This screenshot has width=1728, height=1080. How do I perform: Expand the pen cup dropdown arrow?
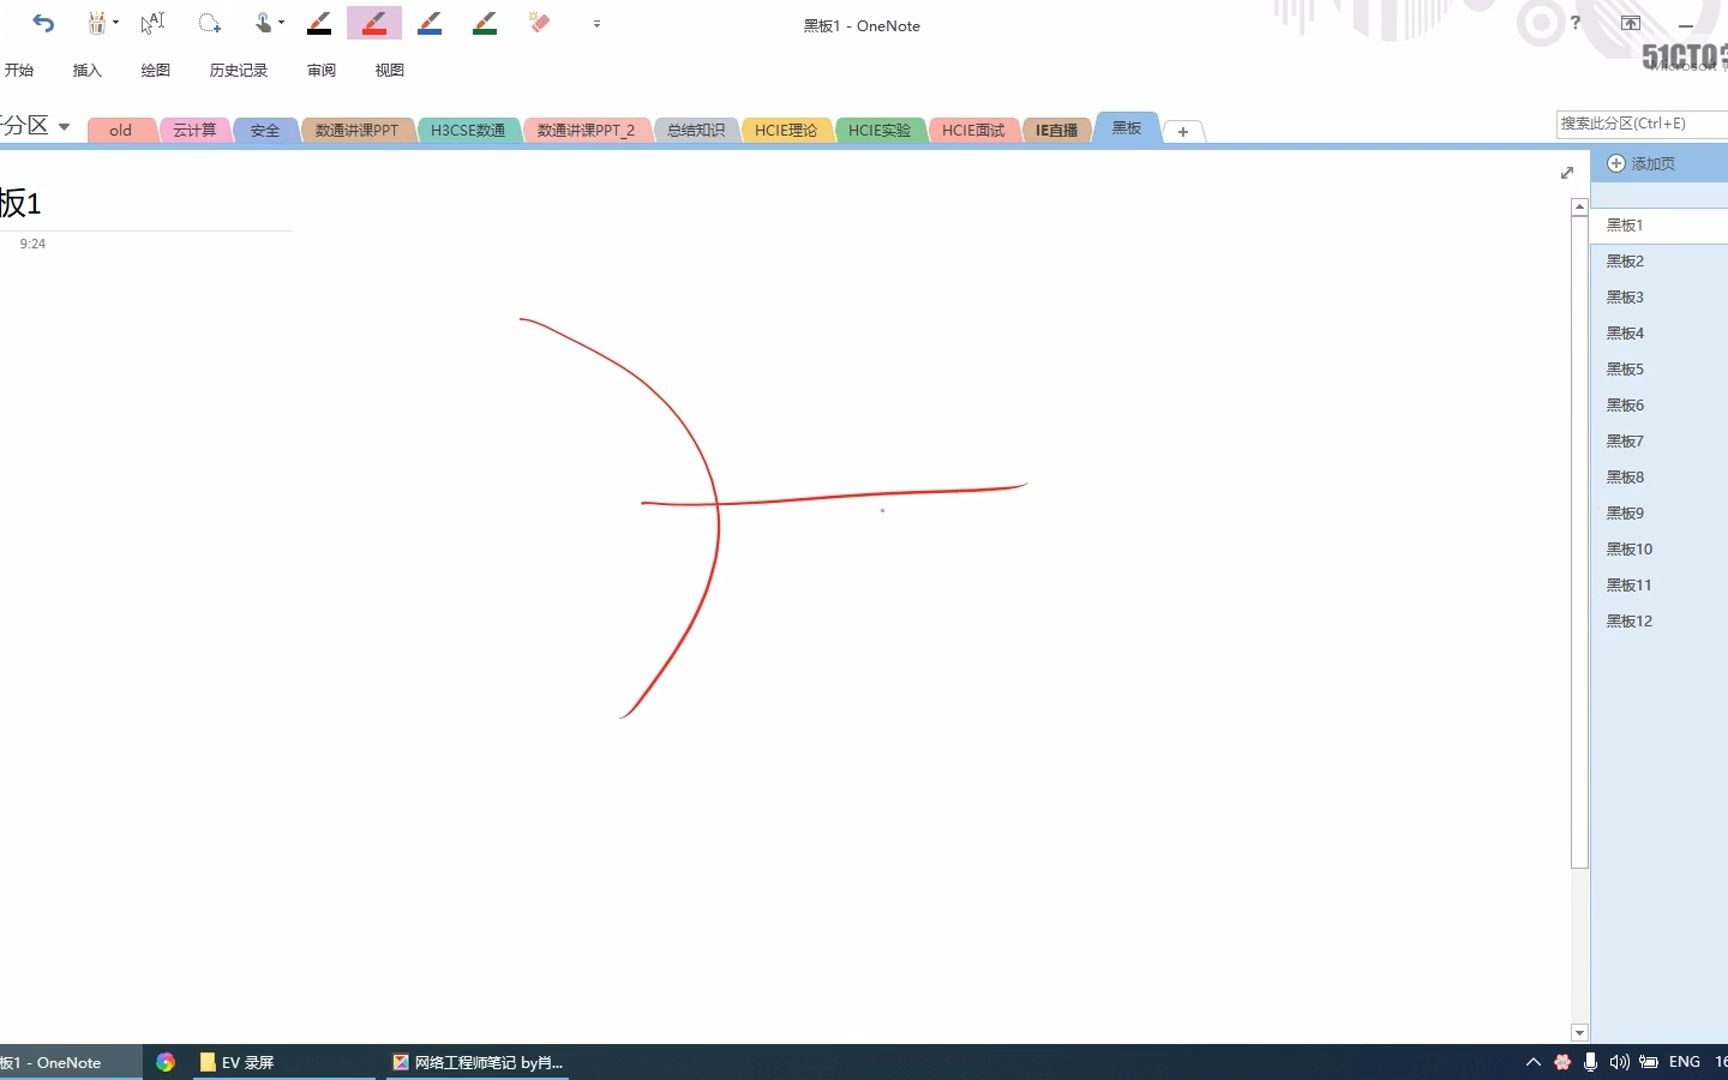pyautogui.click(x=116, y=23)
